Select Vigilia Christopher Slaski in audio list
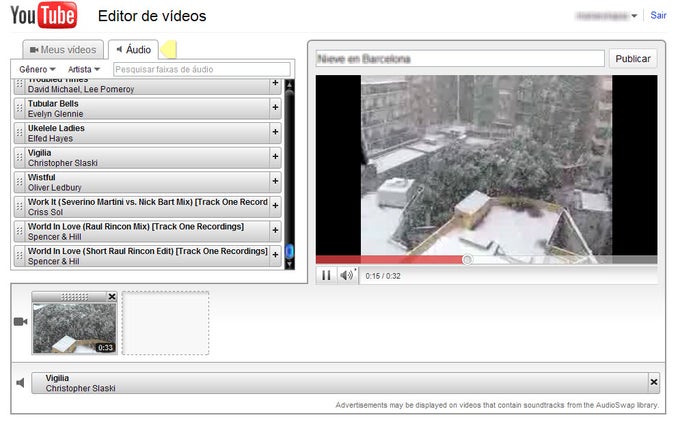Viewport: 680px width, 422px height. [x=147, y=158]
